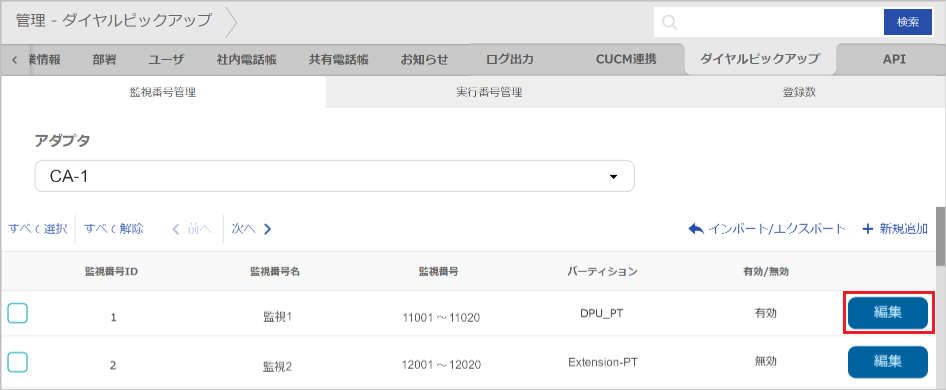Open the 部署 tab
Image resolution: width=946 pixels, height=390 pixels.
pyautogui.click(x=104, y=59)
